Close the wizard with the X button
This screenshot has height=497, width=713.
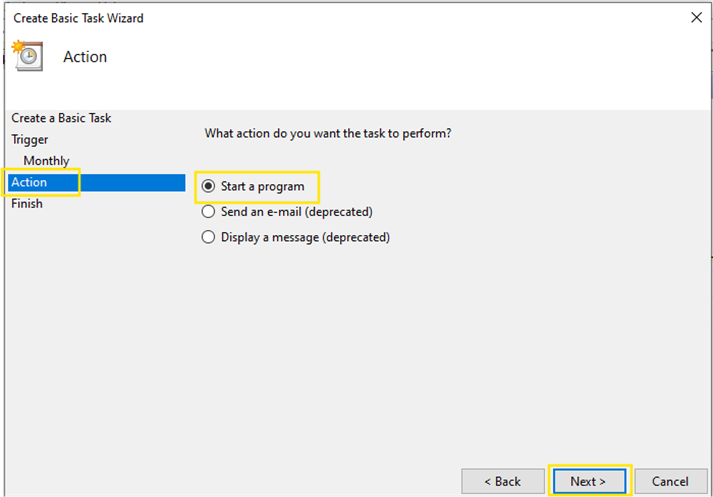pyautogui.click(x=696, y=18)
